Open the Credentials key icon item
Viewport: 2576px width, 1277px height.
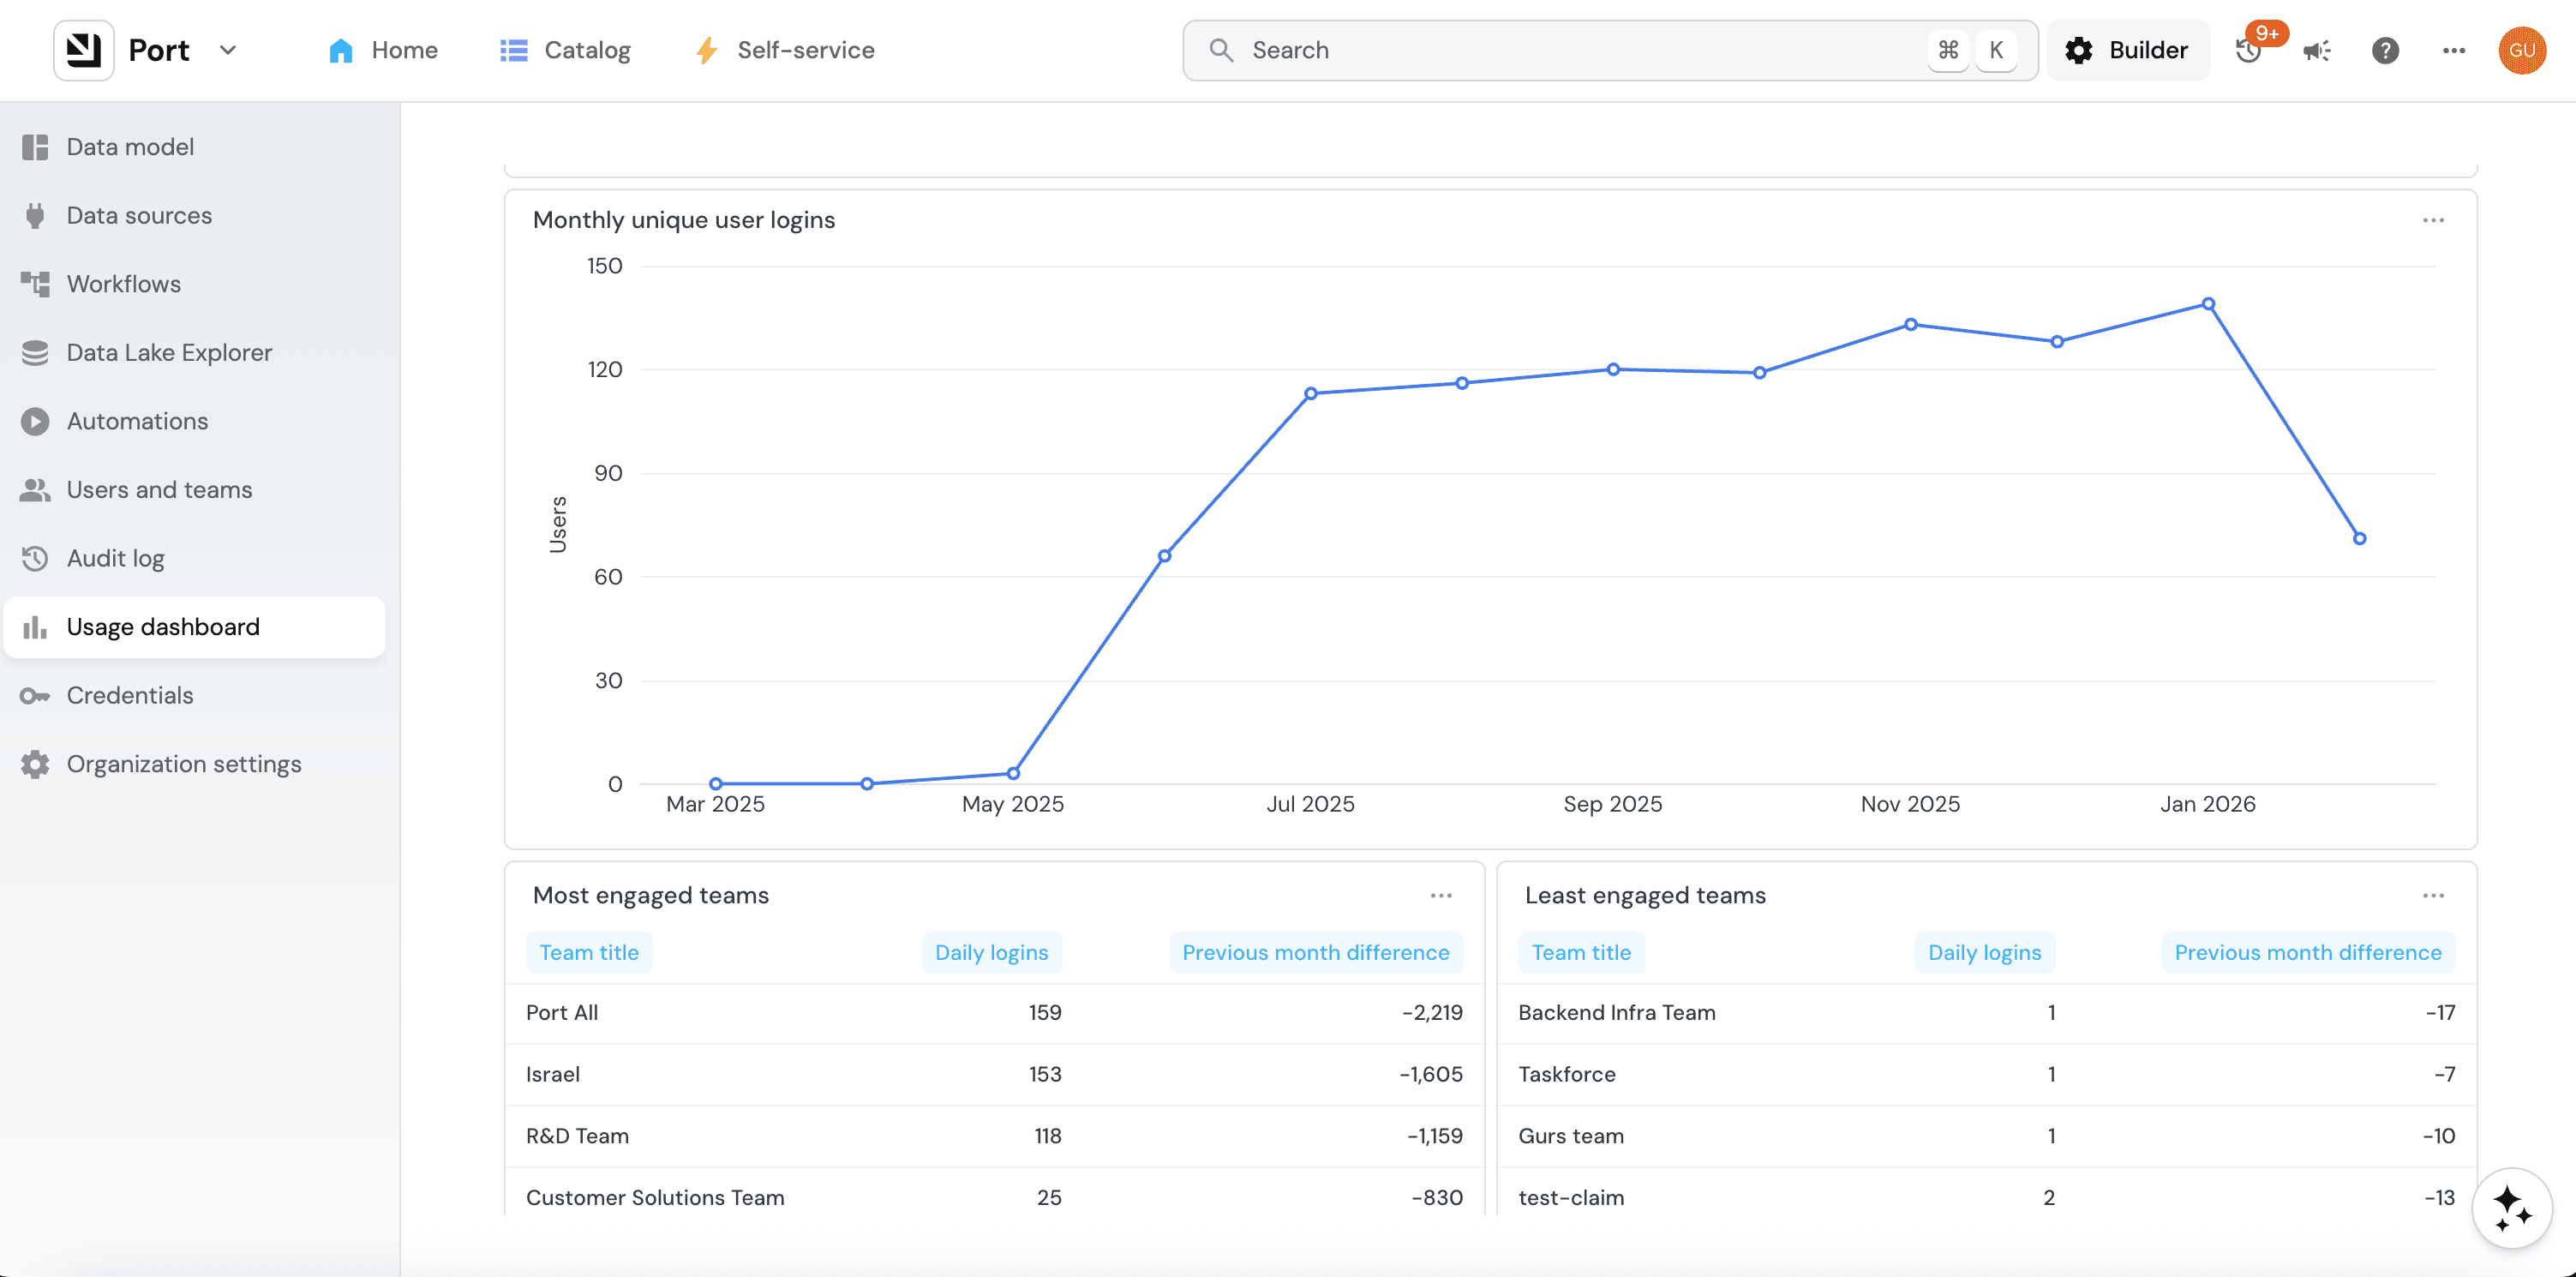pos(35,696)
